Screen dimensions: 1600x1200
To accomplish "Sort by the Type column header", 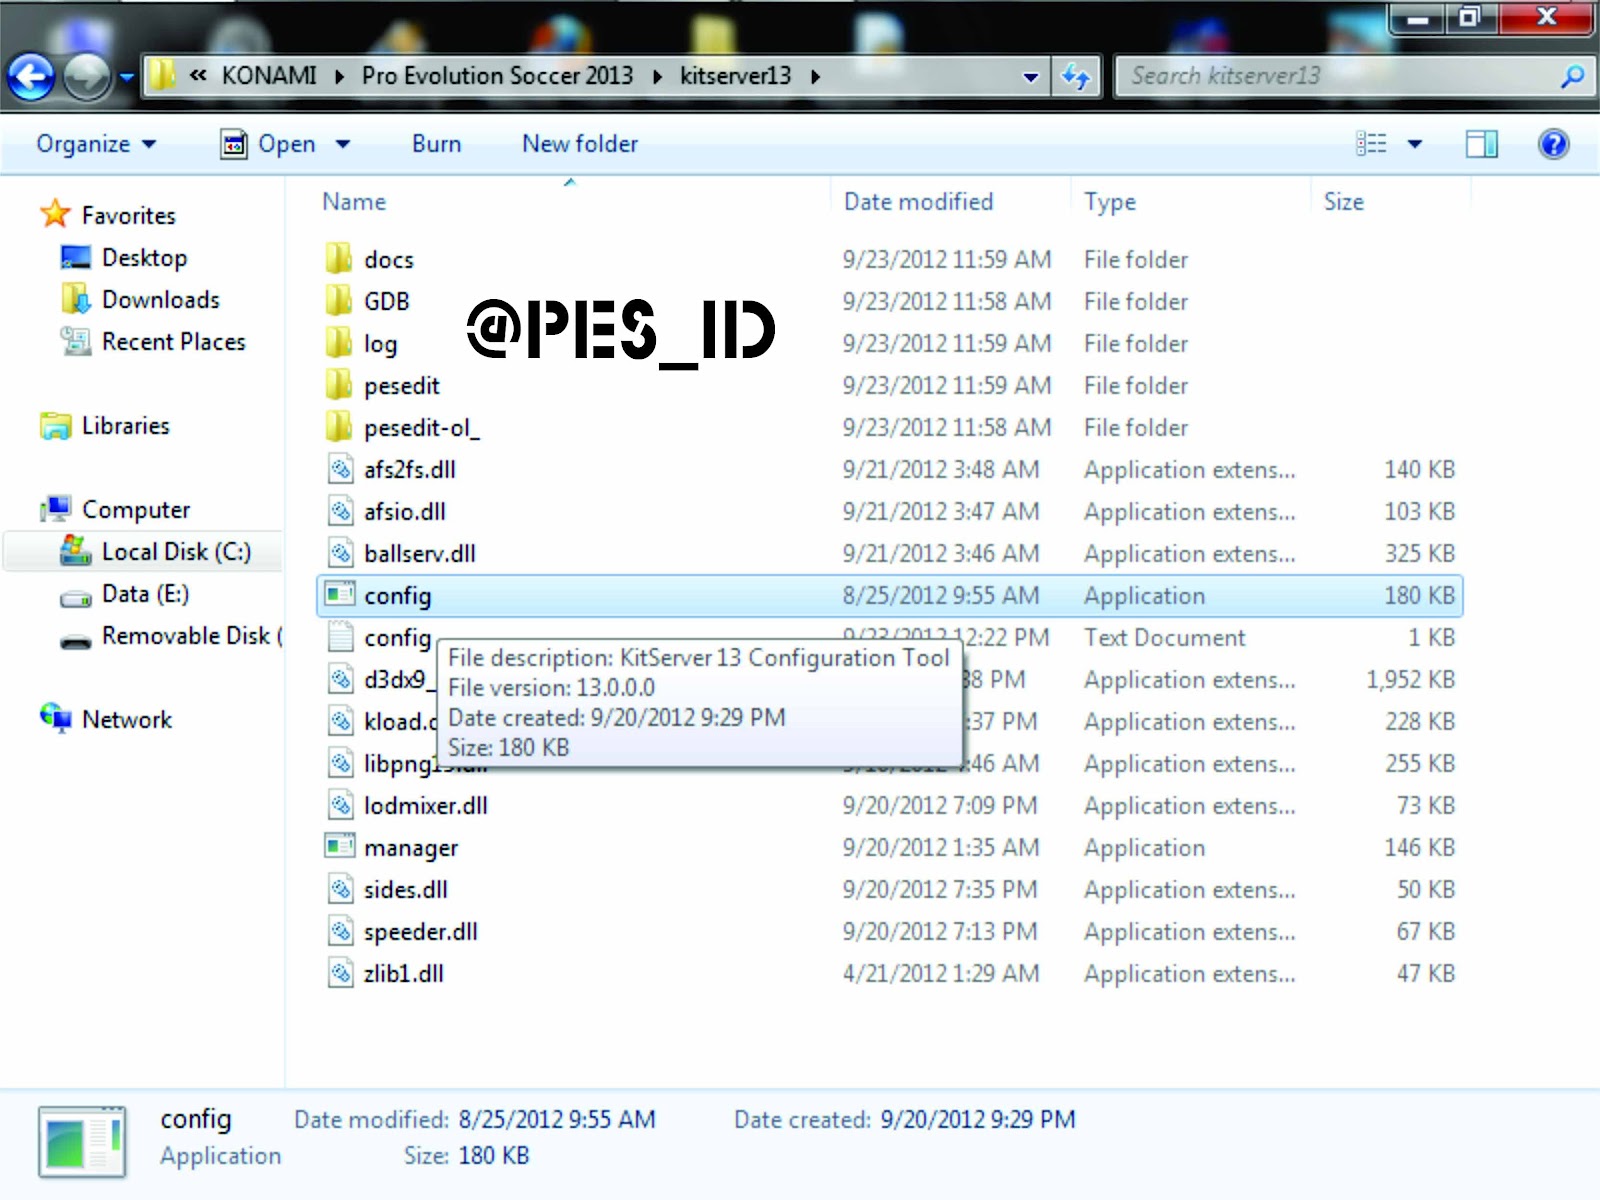I will [1110, 202].
